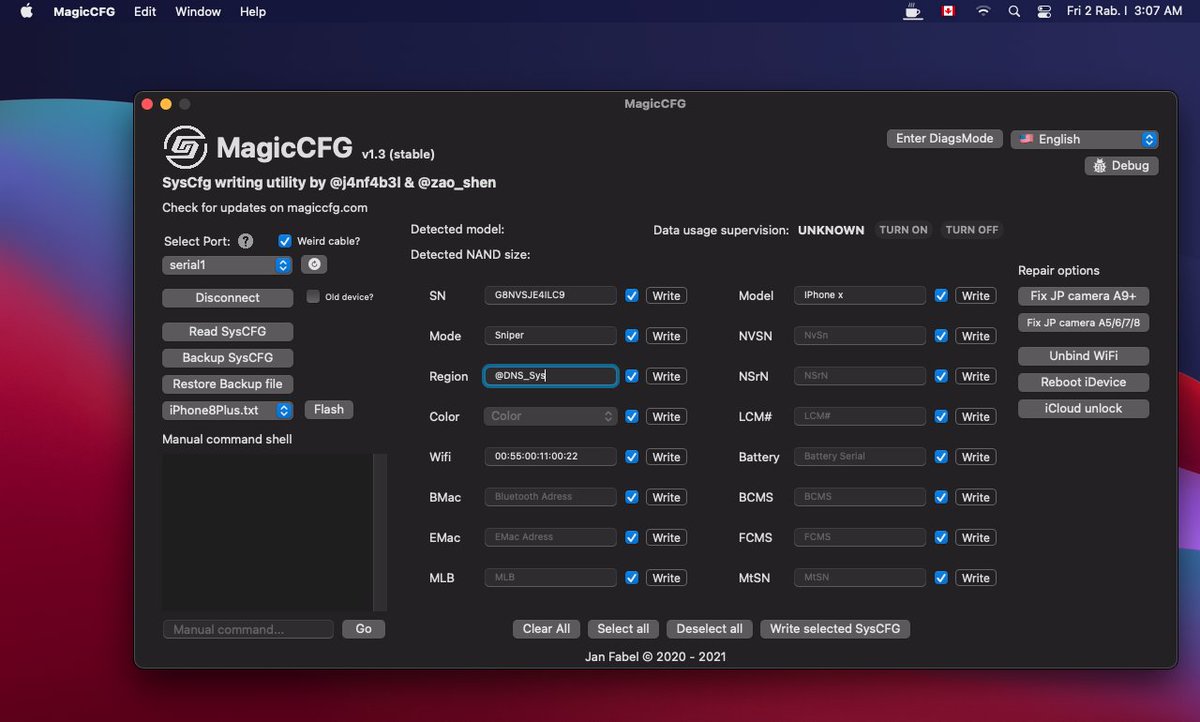The image size is (1200, 722).
Task: Click Write button for Region row
Action: coord(666,376)
